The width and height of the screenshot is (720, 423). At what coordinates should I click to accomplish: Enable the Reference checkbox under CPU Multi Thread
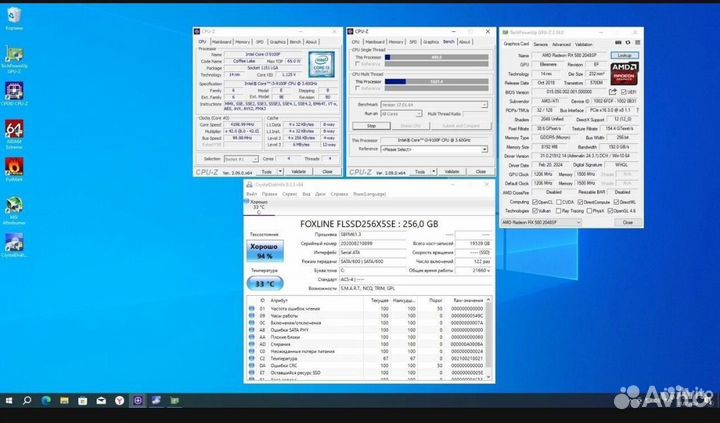coord(358,88)
